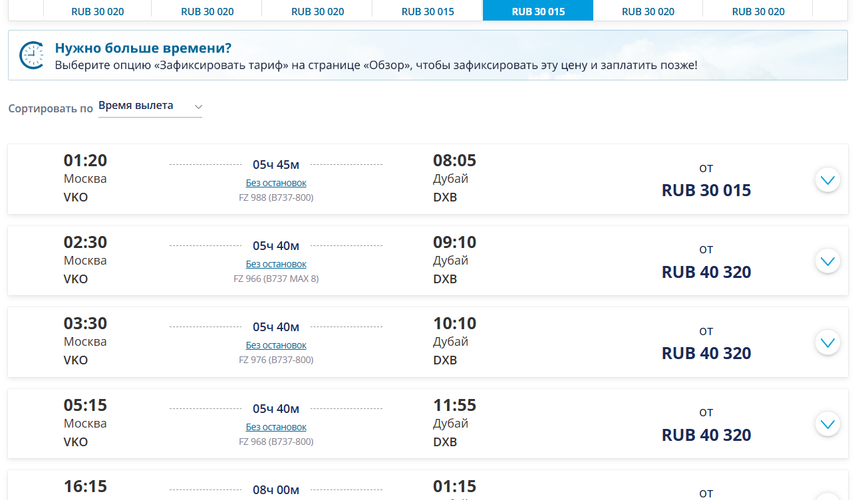Select the RUB 40 320 price on 05:15 flight

point(706,435)
